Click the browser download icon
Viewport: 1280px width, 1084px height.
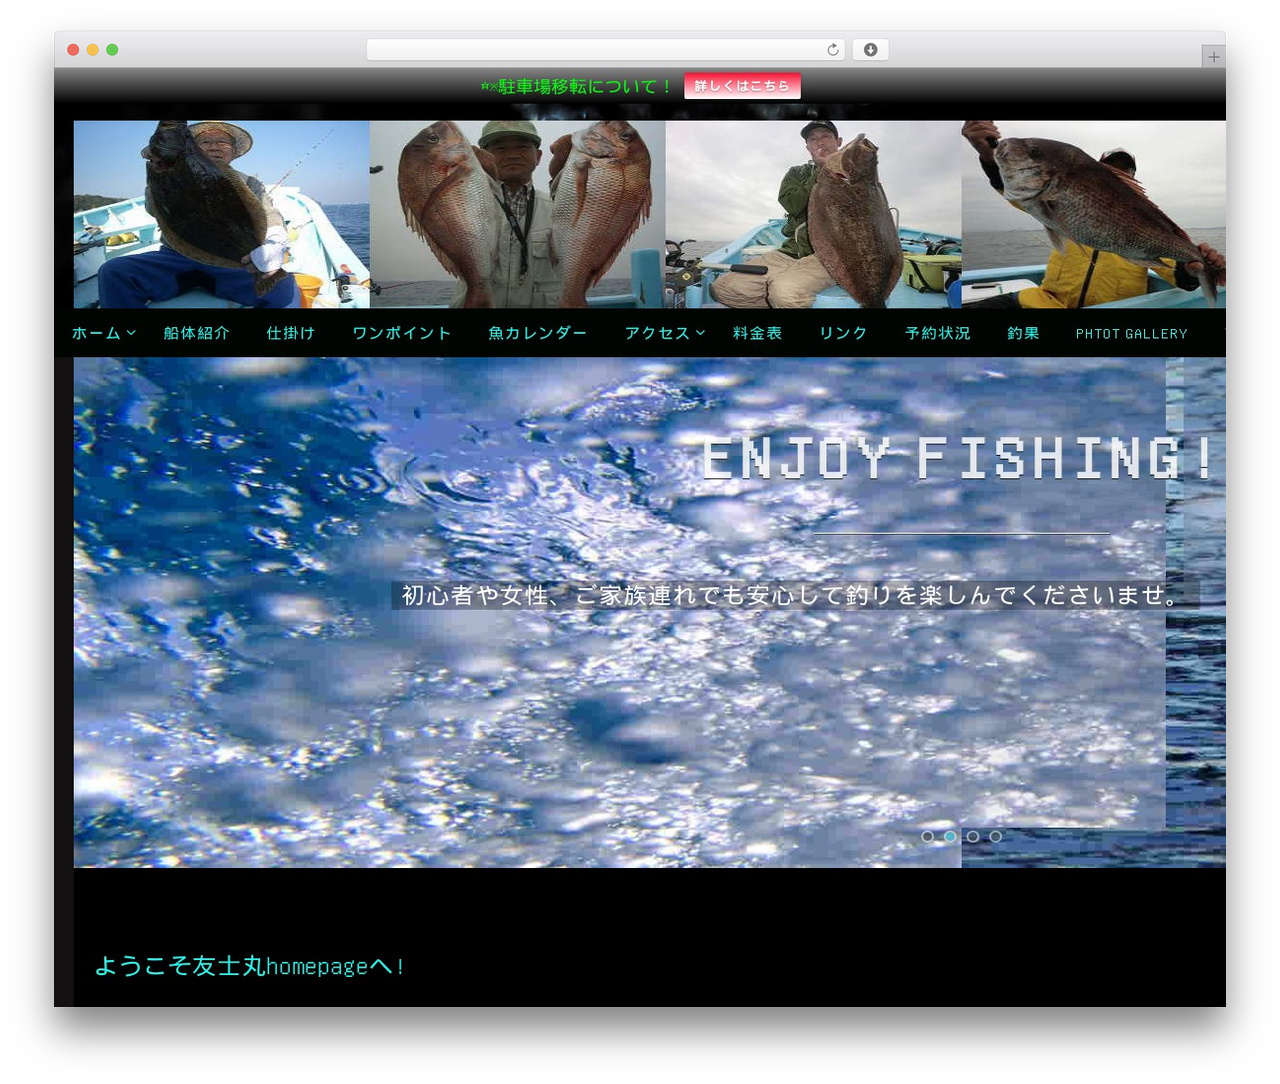point(870,49)
